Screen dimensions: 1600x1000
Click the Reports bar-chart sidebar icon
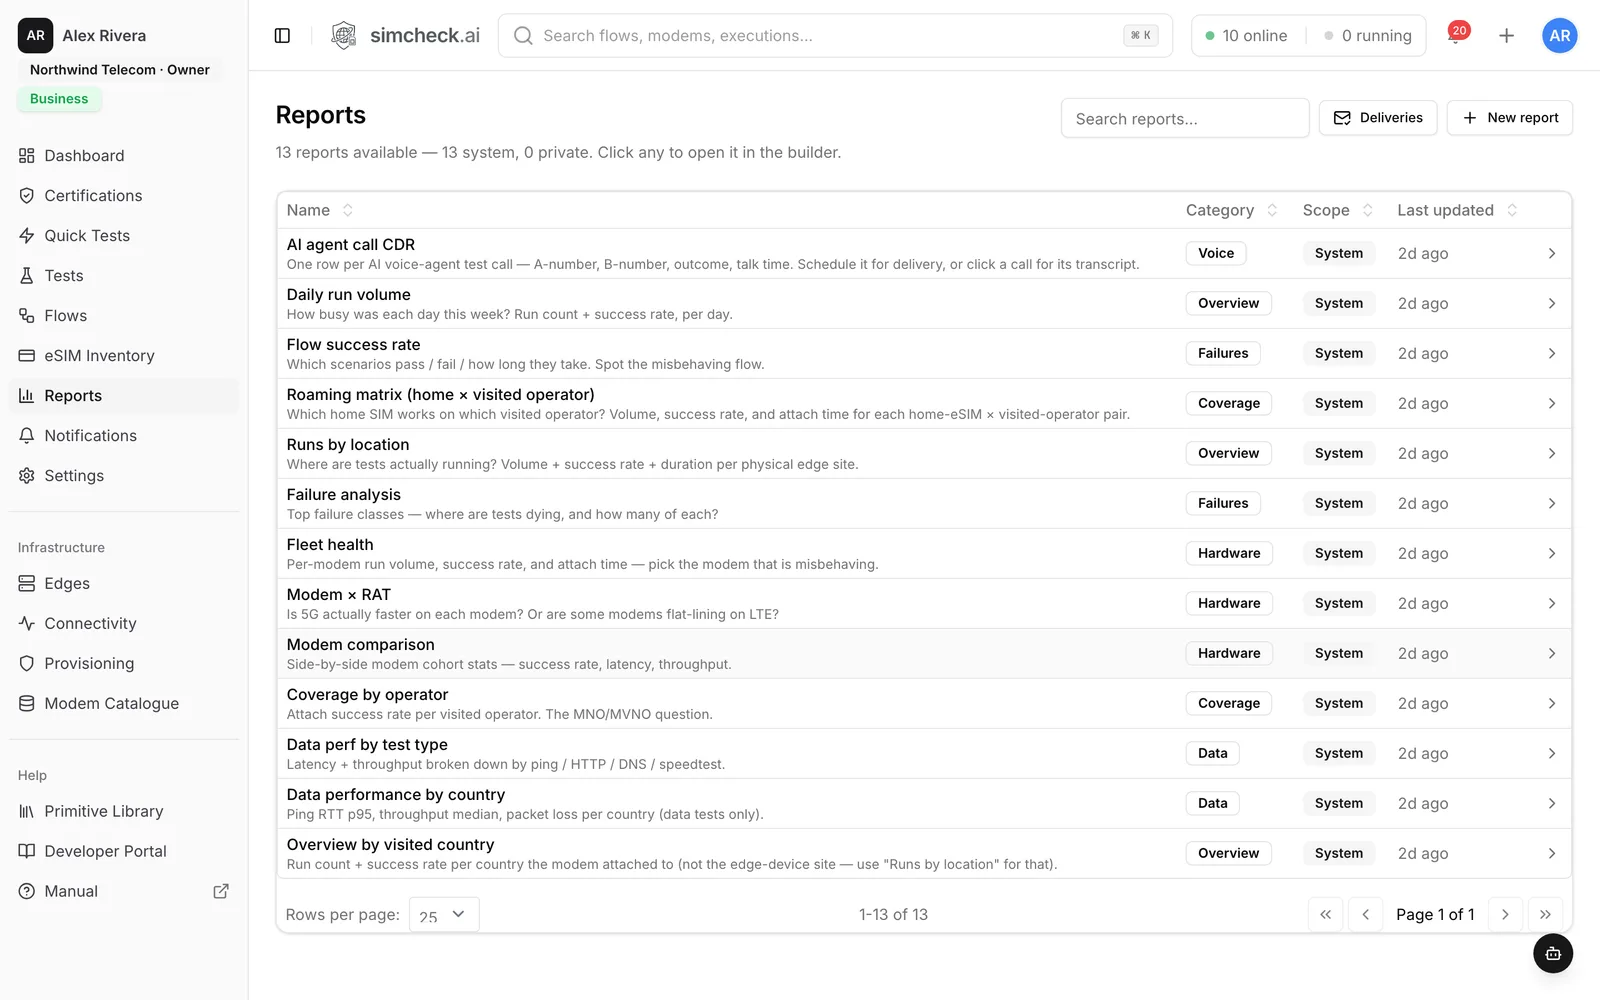point(27,396)
